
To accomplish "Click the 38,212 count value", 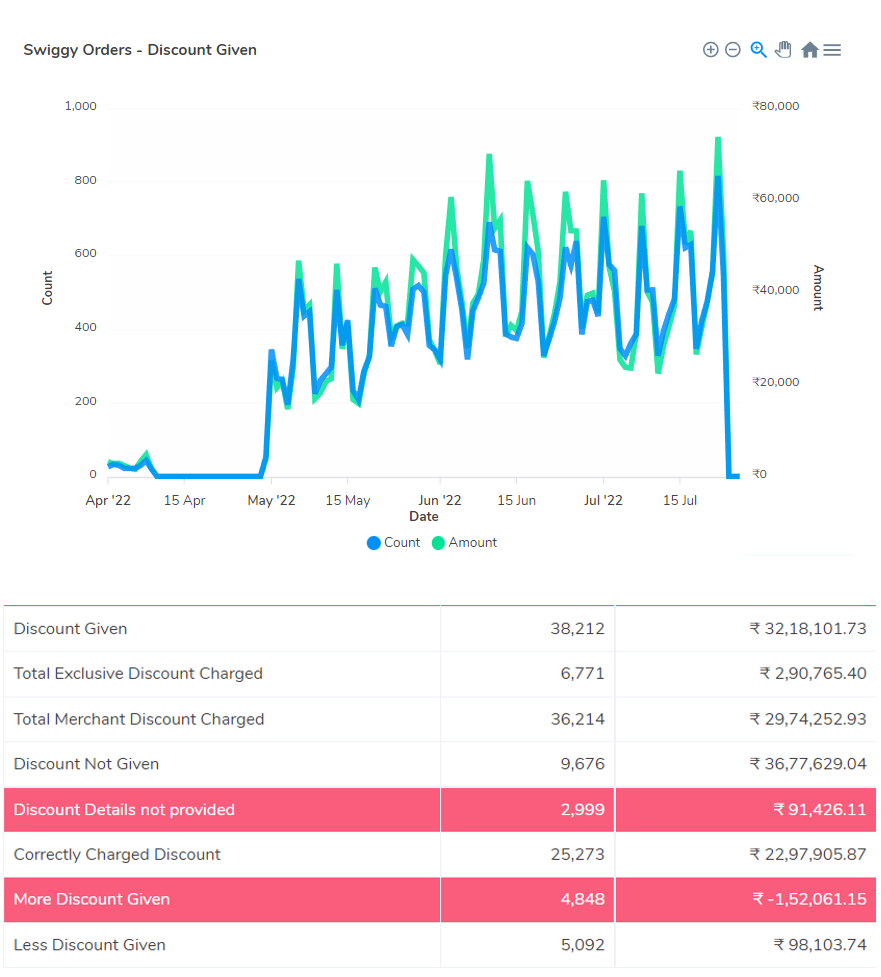I will coord(578,629).
